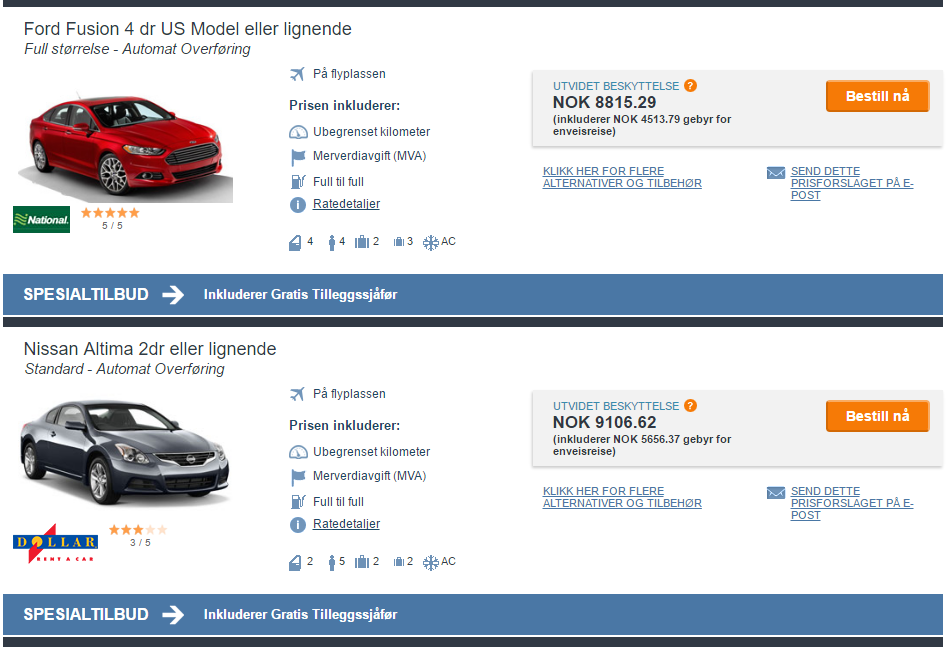Click the gray Nissan Altima car image

[x=126, y=453]
